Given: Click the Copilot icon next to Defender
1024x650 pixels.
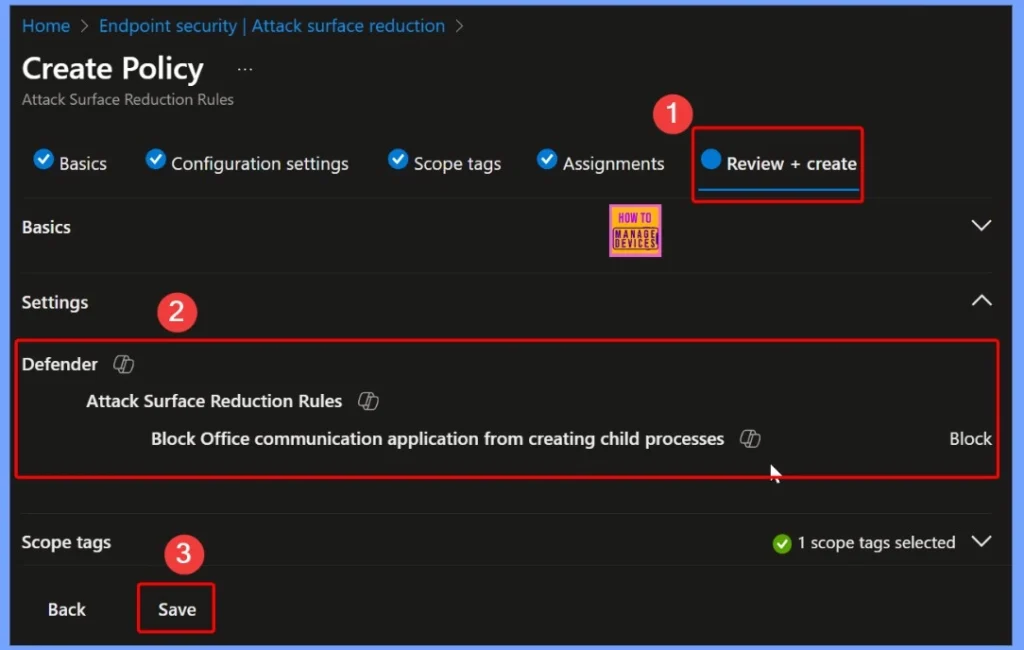Looking at the screenshot, I should pos(124,365).
